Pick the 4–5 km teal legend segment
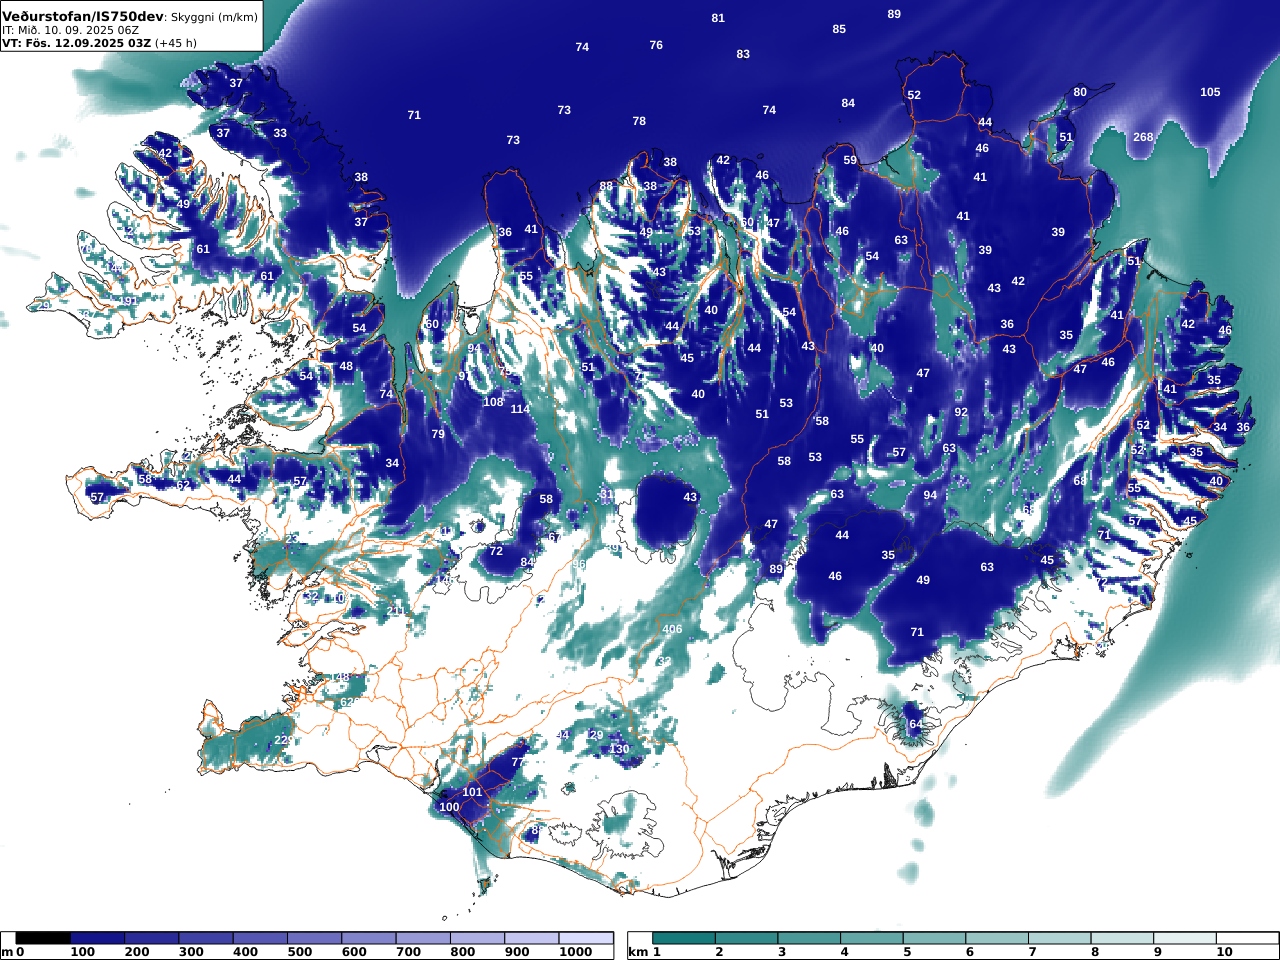Viewport: 1280px width, 960px height. pos(872,938)
